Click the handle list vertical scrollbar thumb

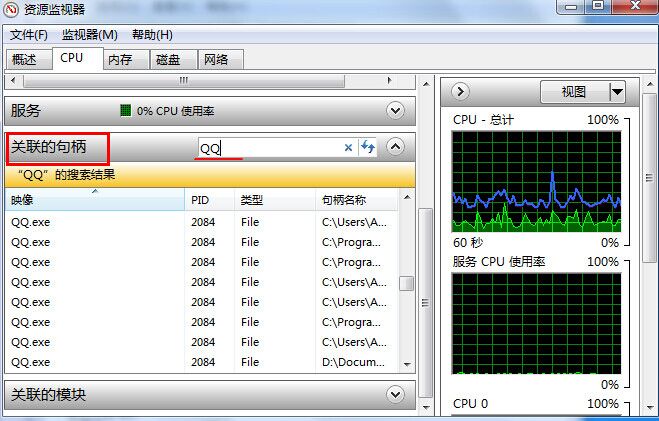(406, 283)
